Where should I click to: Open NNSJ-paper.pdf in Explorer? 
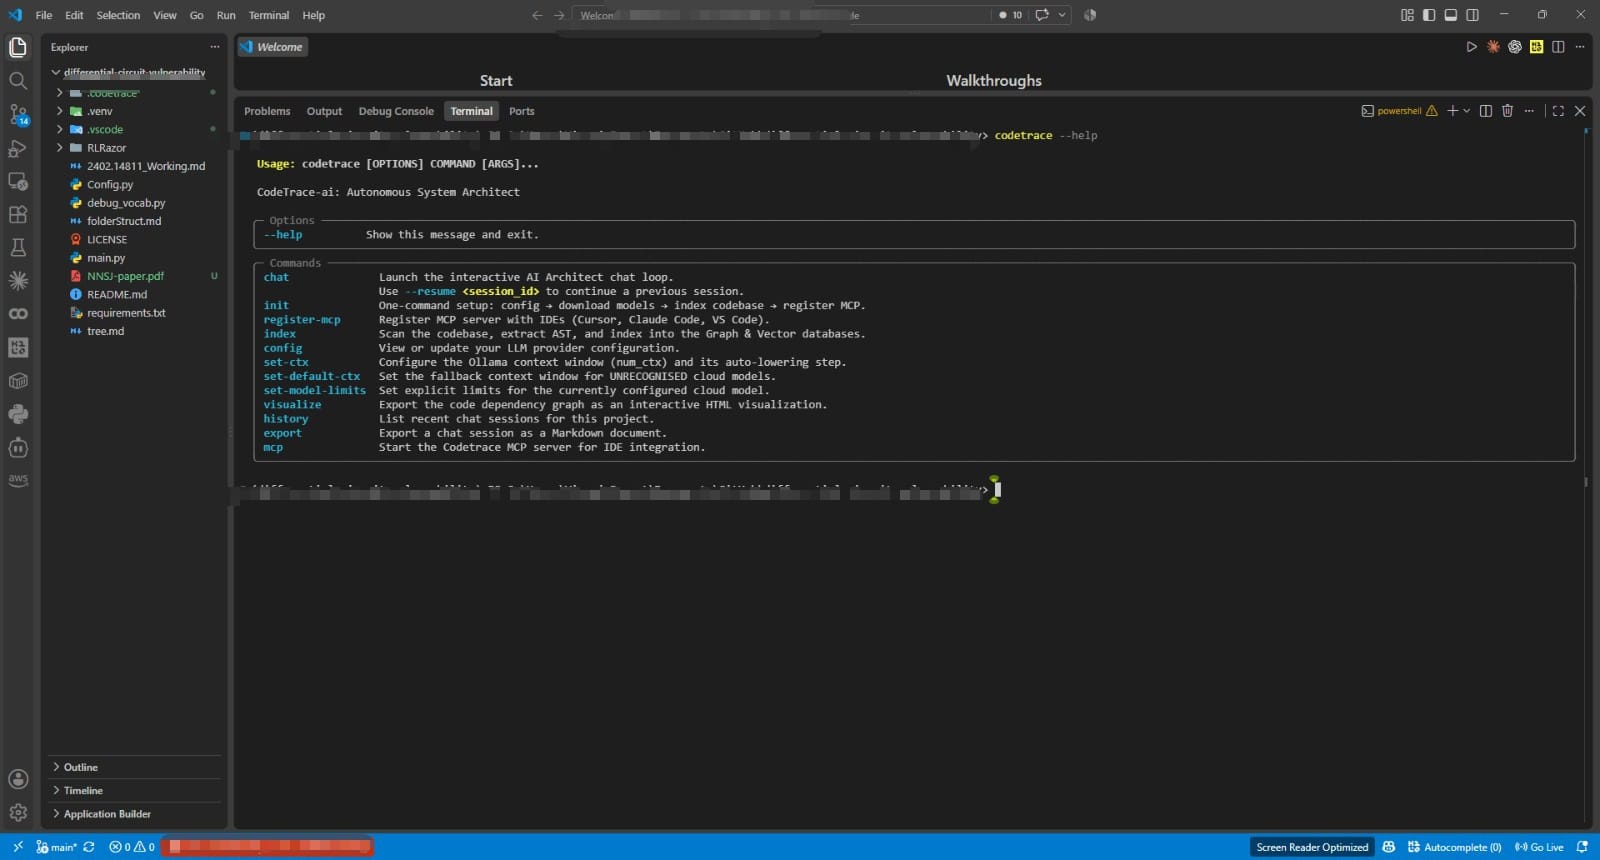pyautogui.click(x=125, y=276)
